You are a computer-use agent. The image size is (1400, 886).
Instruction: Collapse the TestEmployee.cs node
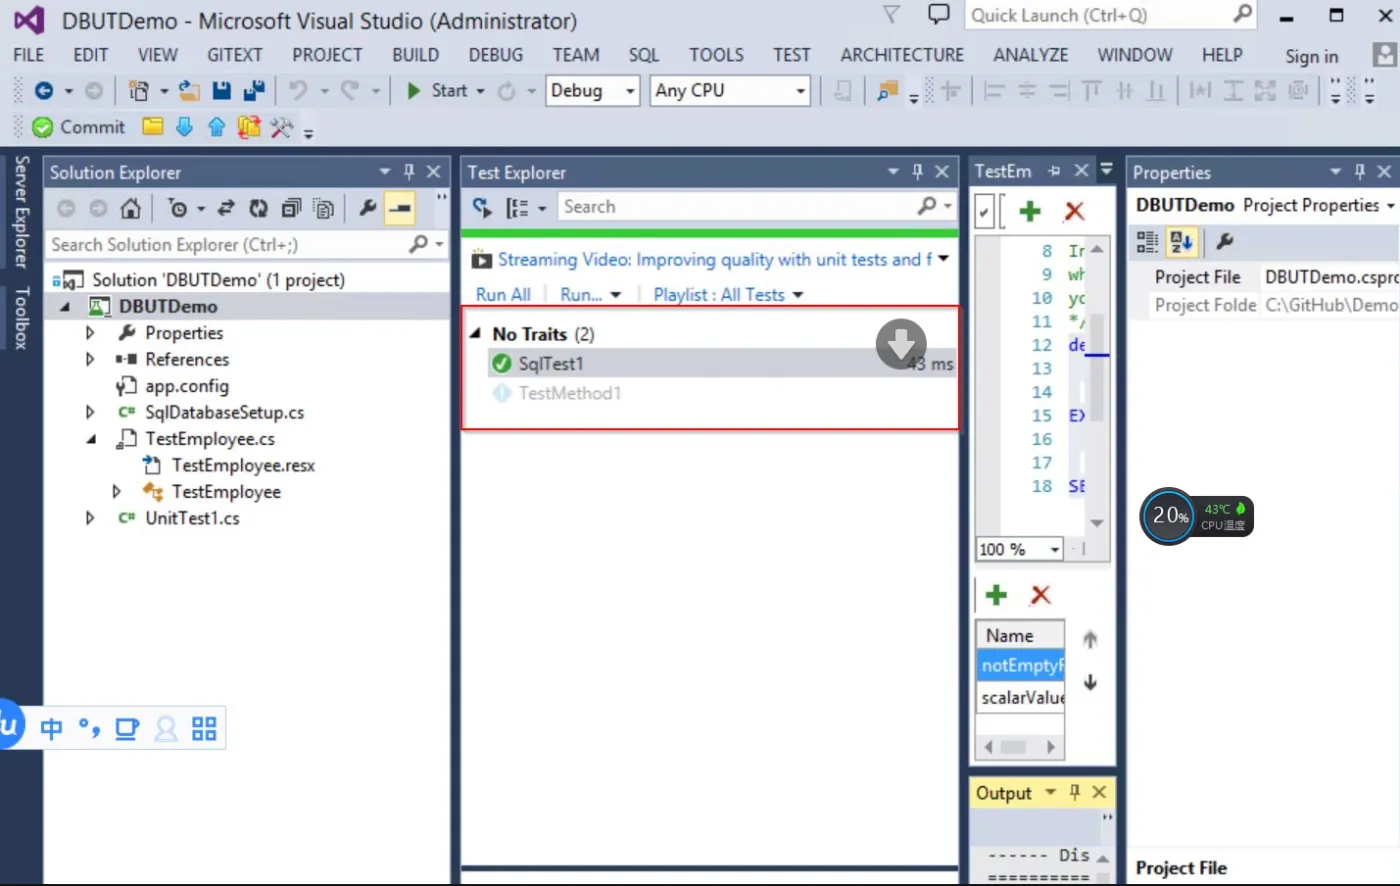(91, 439)
